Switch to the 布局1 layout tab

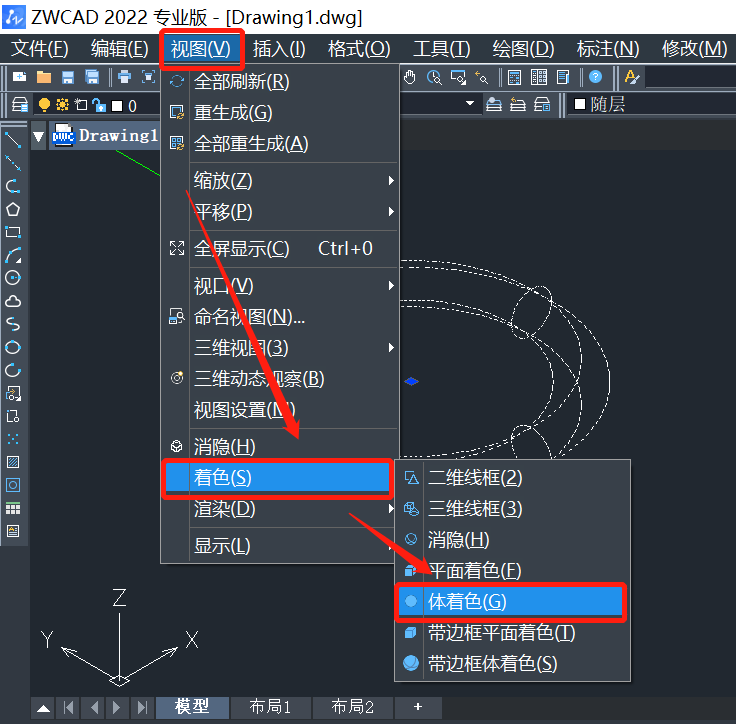point(270,707)
